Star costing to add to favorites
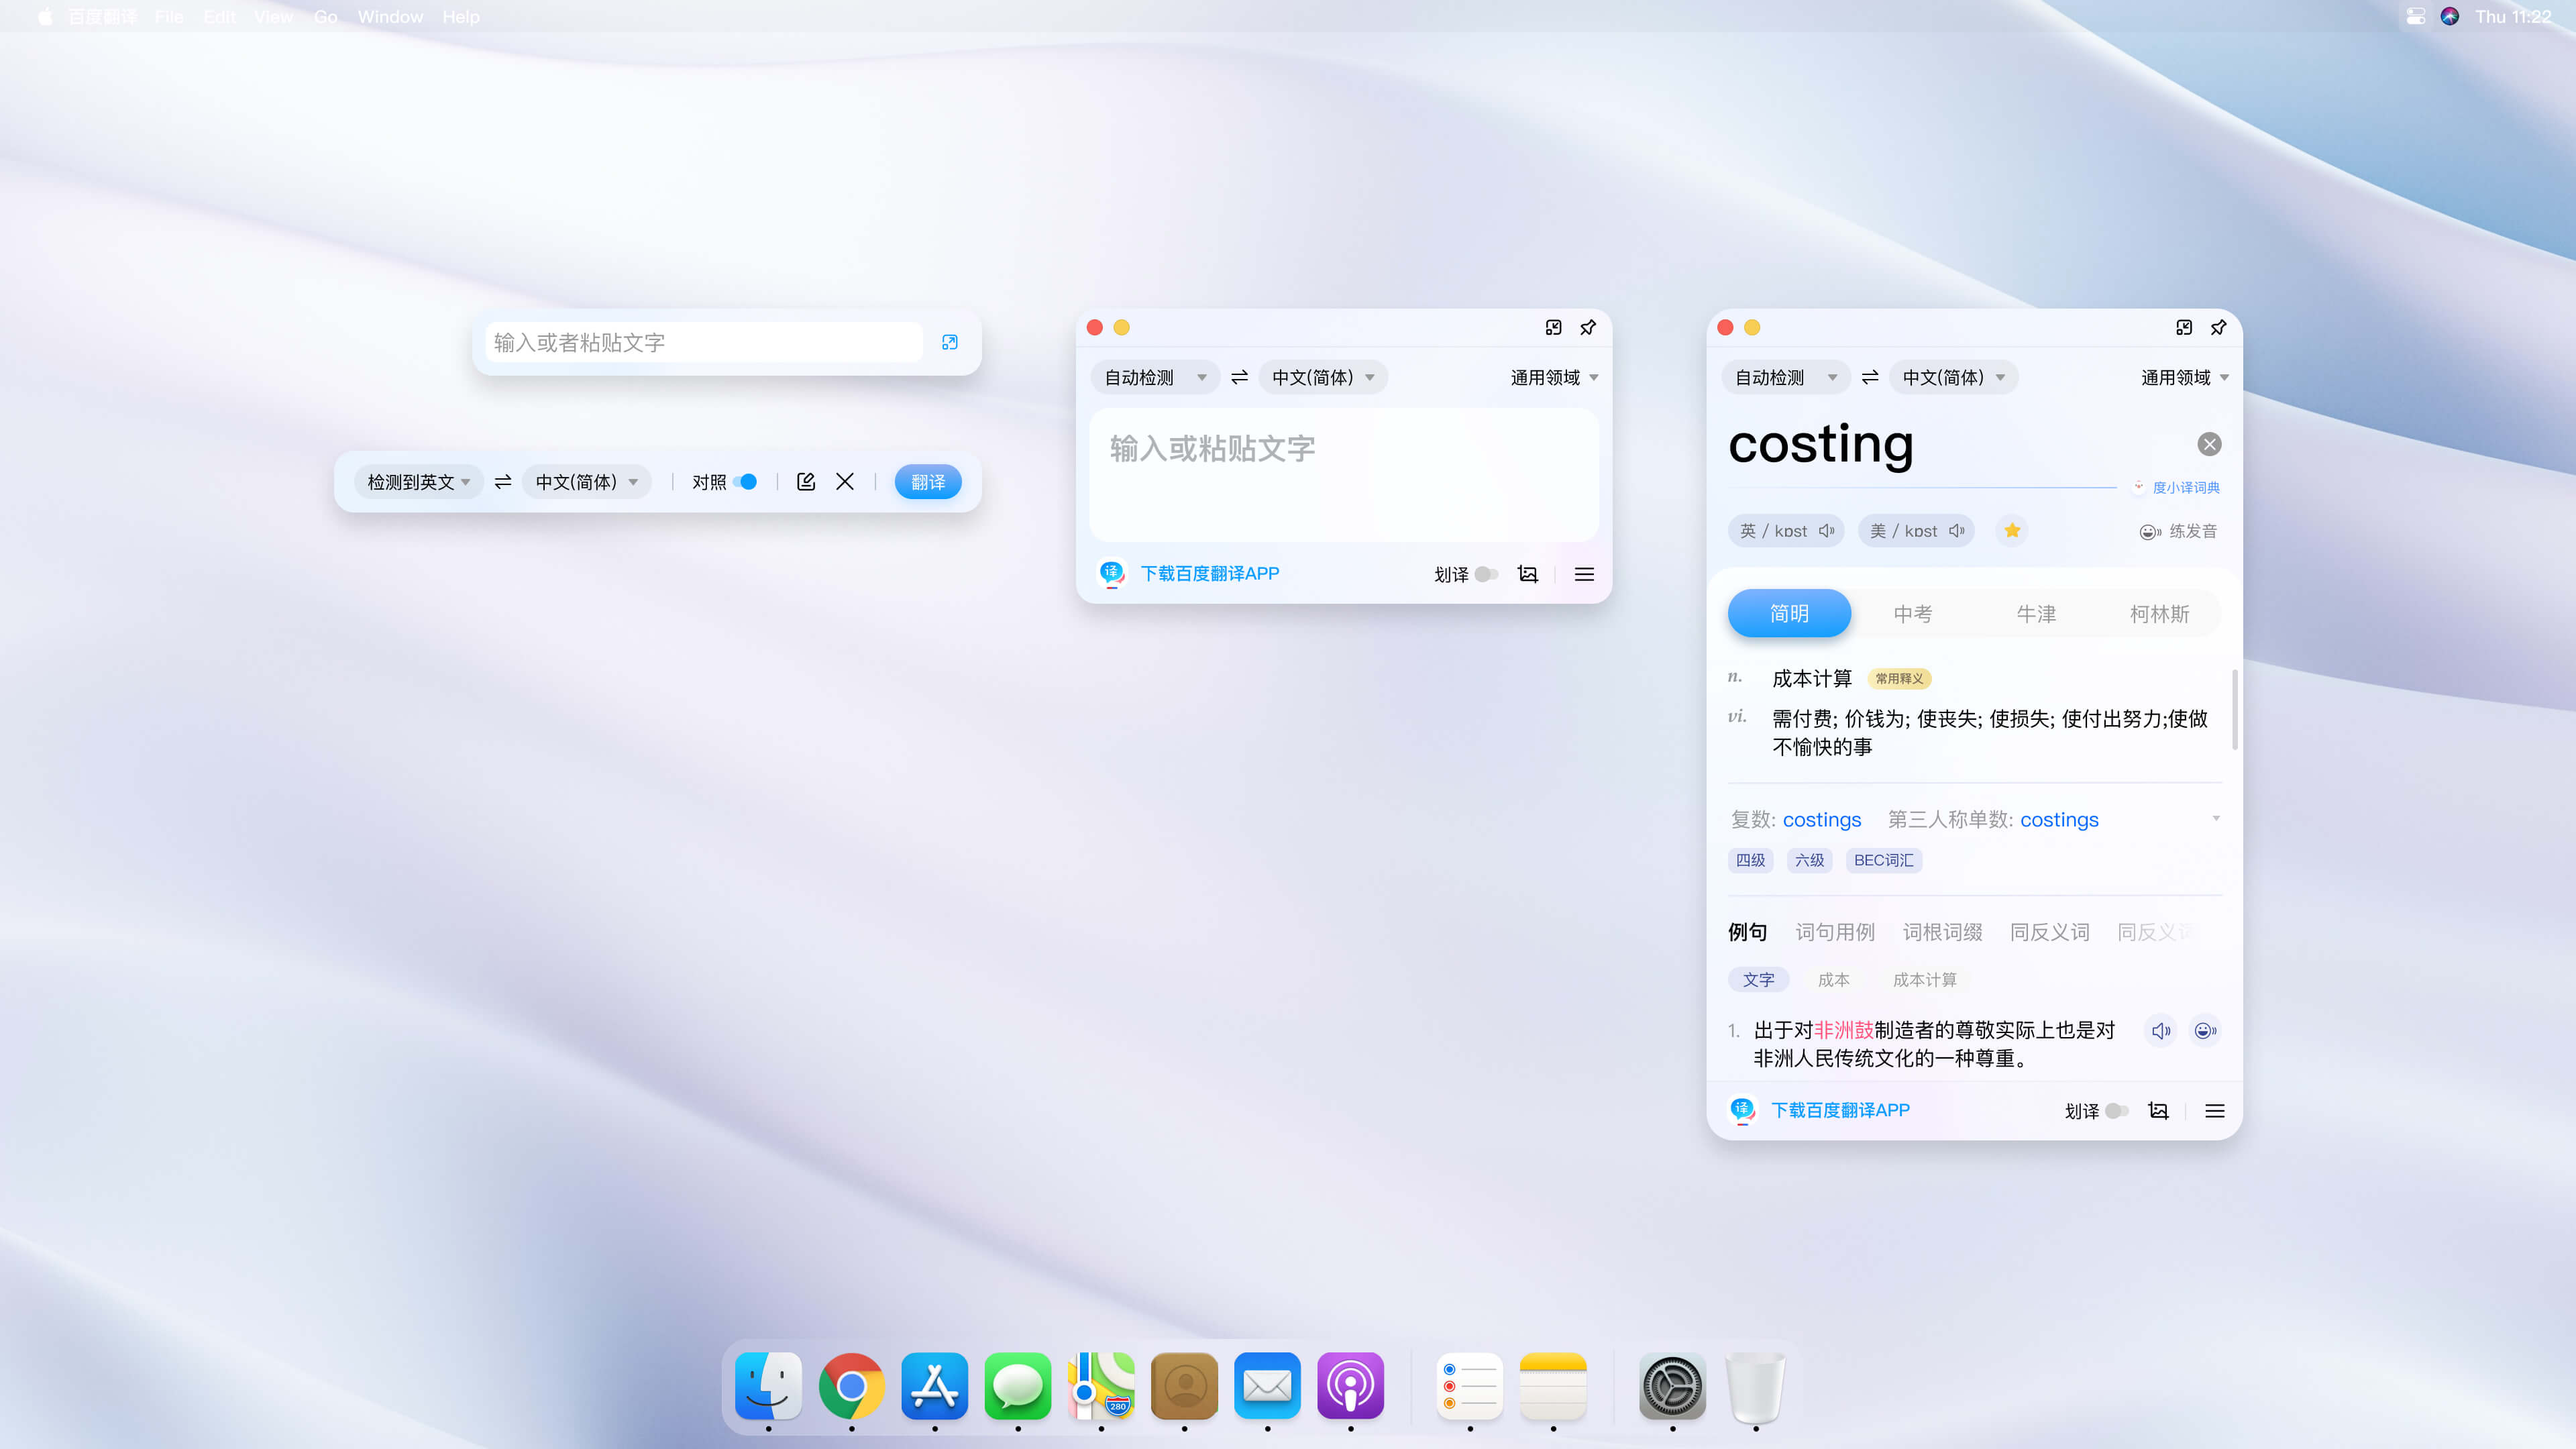The width and height of the screenshot is (2576, 1449). pos(2012,530)
